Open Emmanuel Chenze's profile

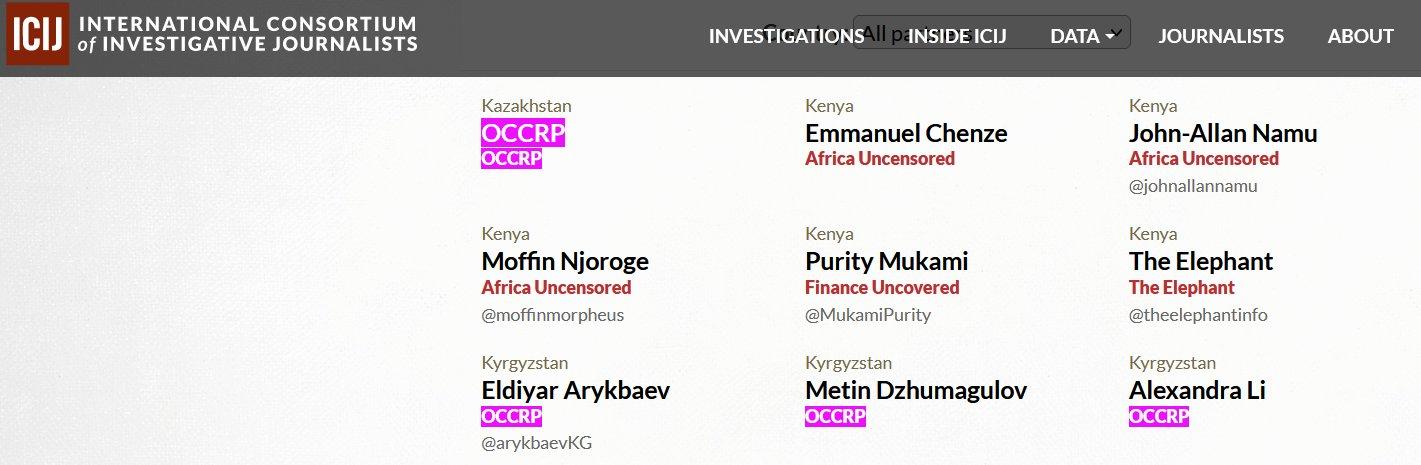pyautogui.click(x=906, y=133)
